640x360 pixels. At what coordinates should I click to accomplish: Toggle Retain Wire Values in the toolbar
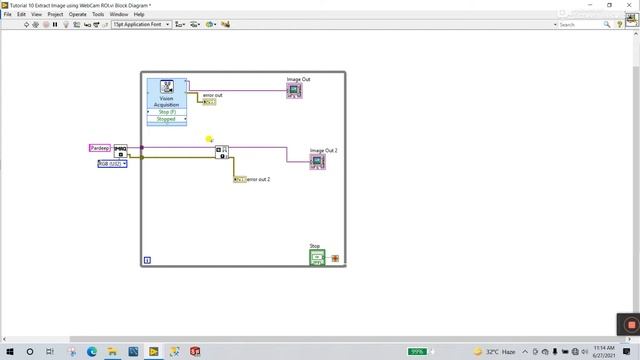[76, 24]
